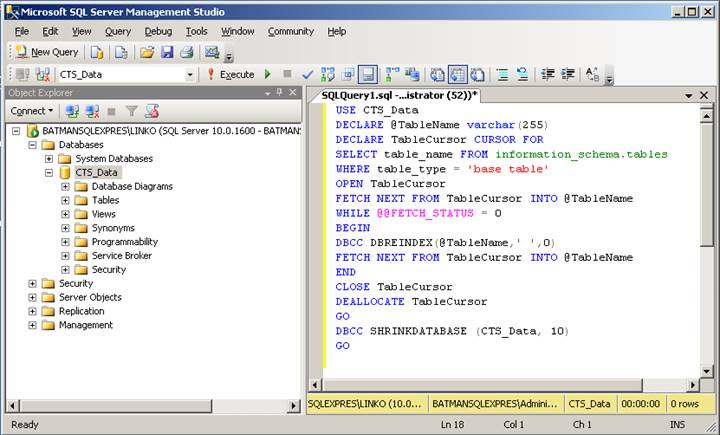Screen dimensions: 720x435
Task: Click the query editor vertical scrollbar thumb
Action: click(x=707, y=185)
